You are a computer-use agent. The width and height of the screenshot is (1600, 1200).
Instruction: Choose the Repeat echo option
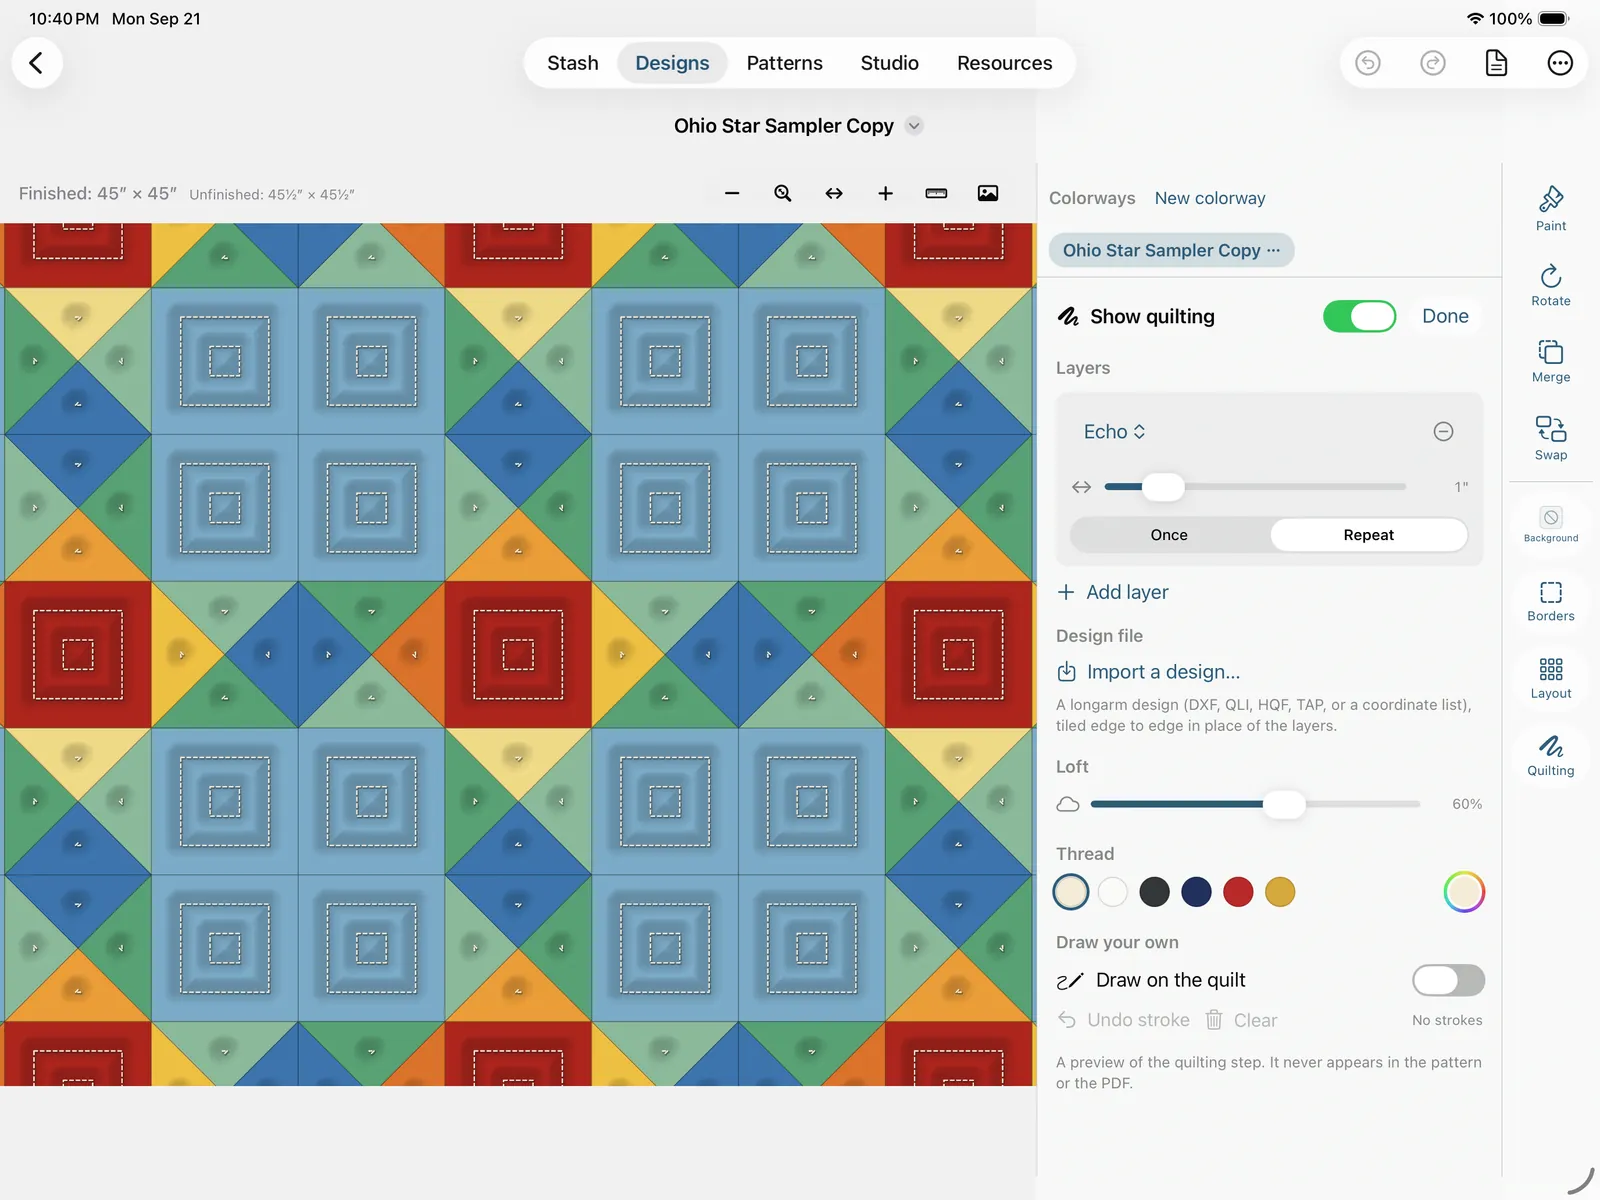click(1368, 535)
